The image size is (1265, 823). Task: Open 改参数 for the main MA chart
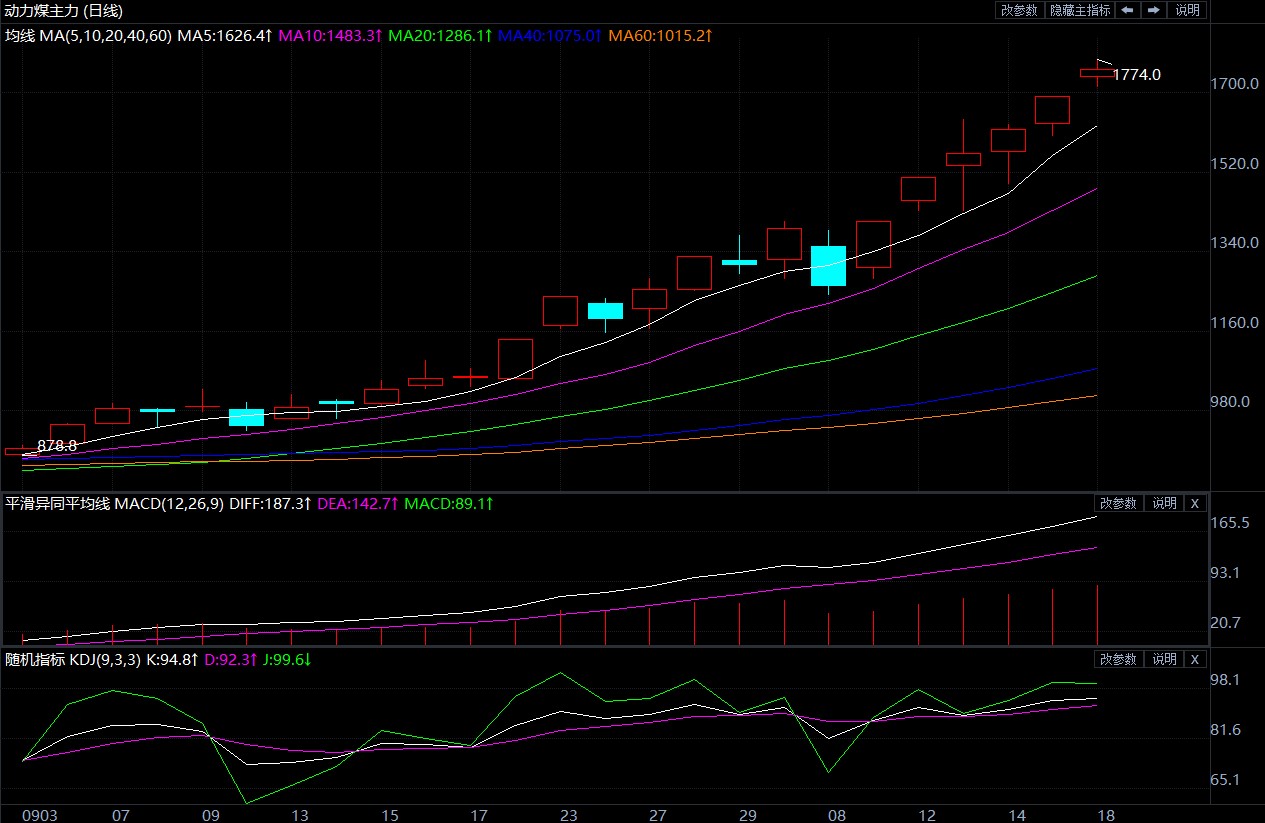point(1018,10)
